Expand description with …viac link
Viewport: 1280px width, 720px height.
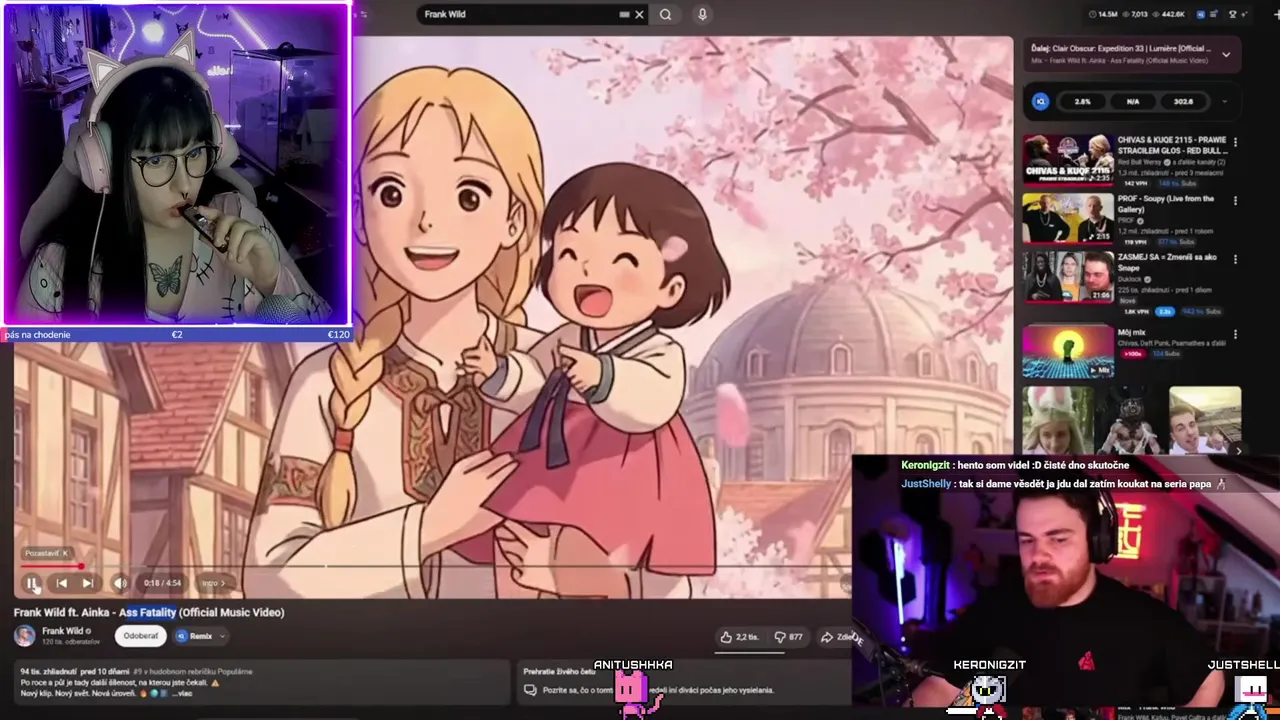tap(183, 693)
